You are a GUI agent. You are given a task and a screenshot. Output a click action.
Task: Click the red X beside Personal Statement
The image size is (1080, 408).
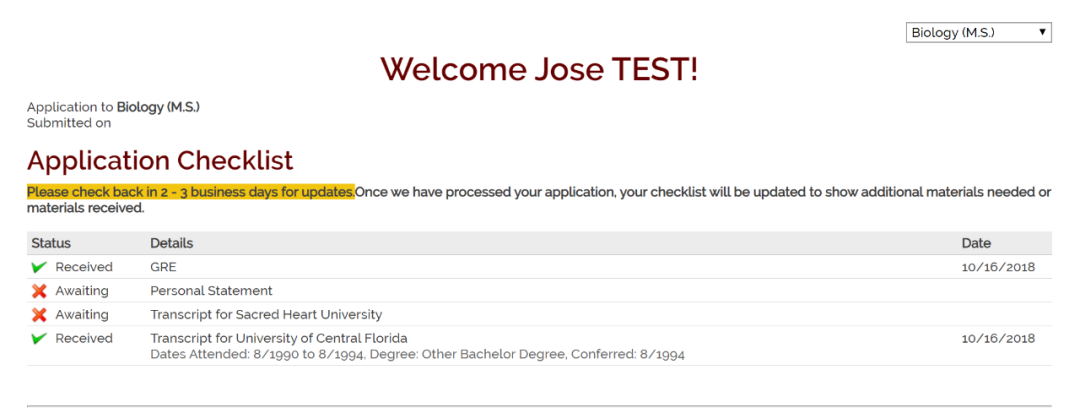point(39,291)
